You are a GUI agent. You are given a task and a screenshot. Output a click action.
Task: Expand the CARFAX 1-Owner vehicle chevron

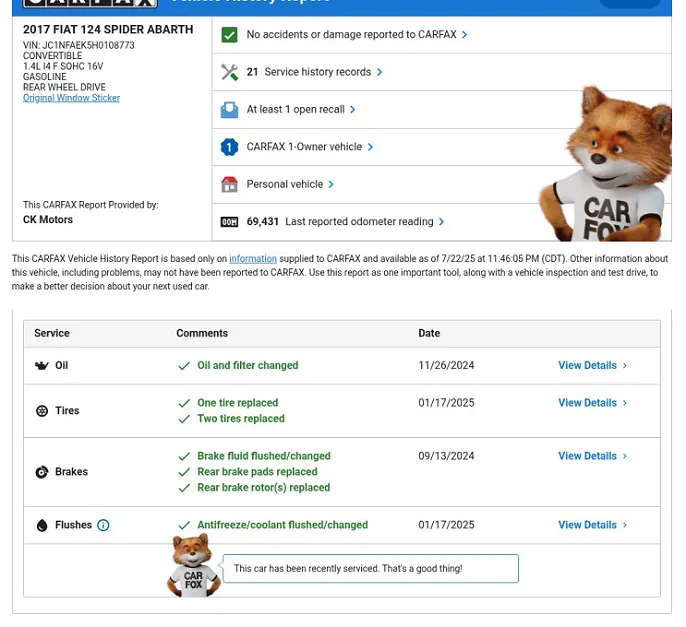pos(370,147)
